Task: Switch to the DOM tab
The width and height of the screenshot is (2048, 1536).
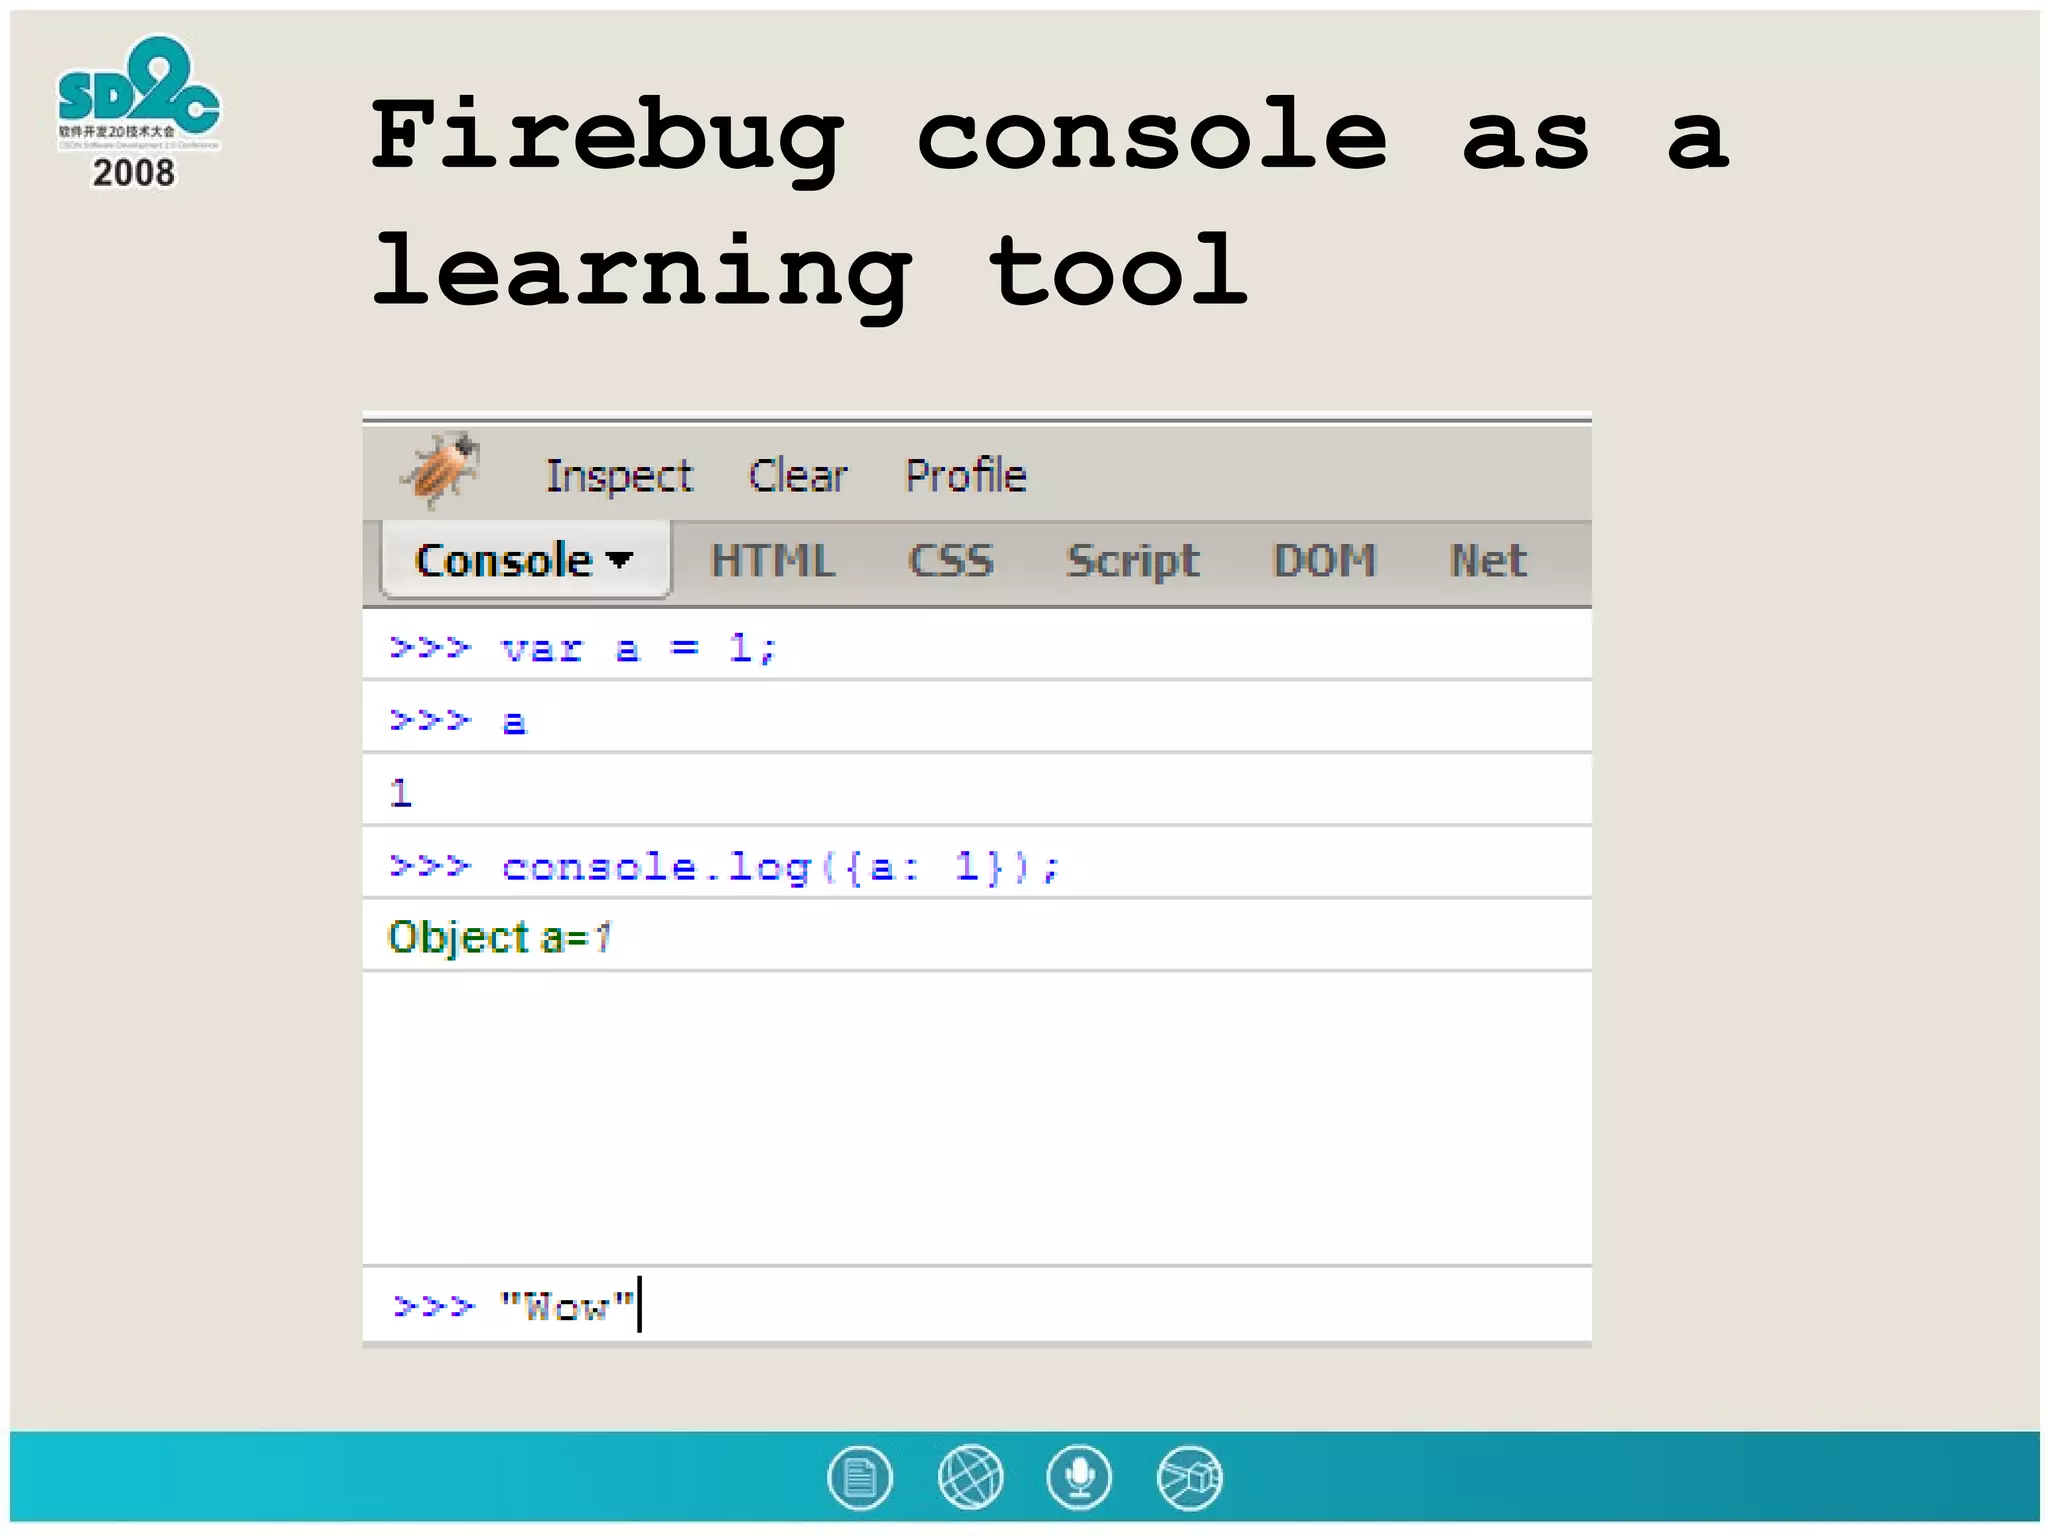Action: [1325, 561]
